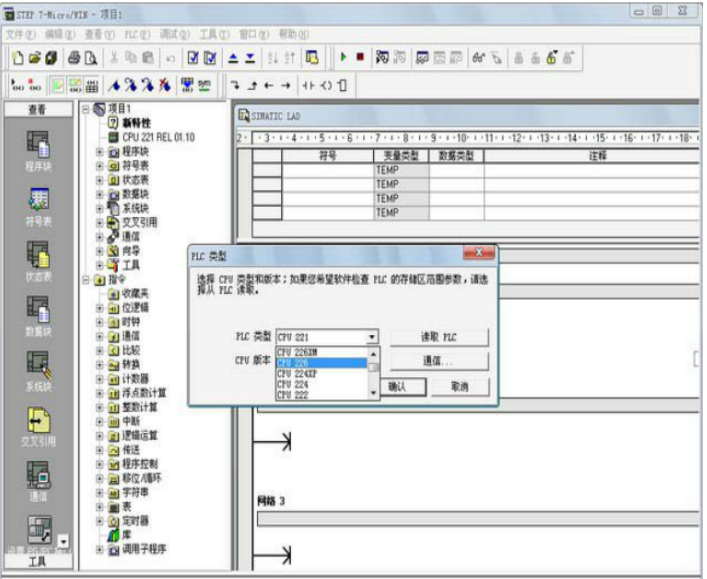Viewport: 707px width, 579px height.
Task: Expand the 状态表 tree node
Action: tap(100, 180)
